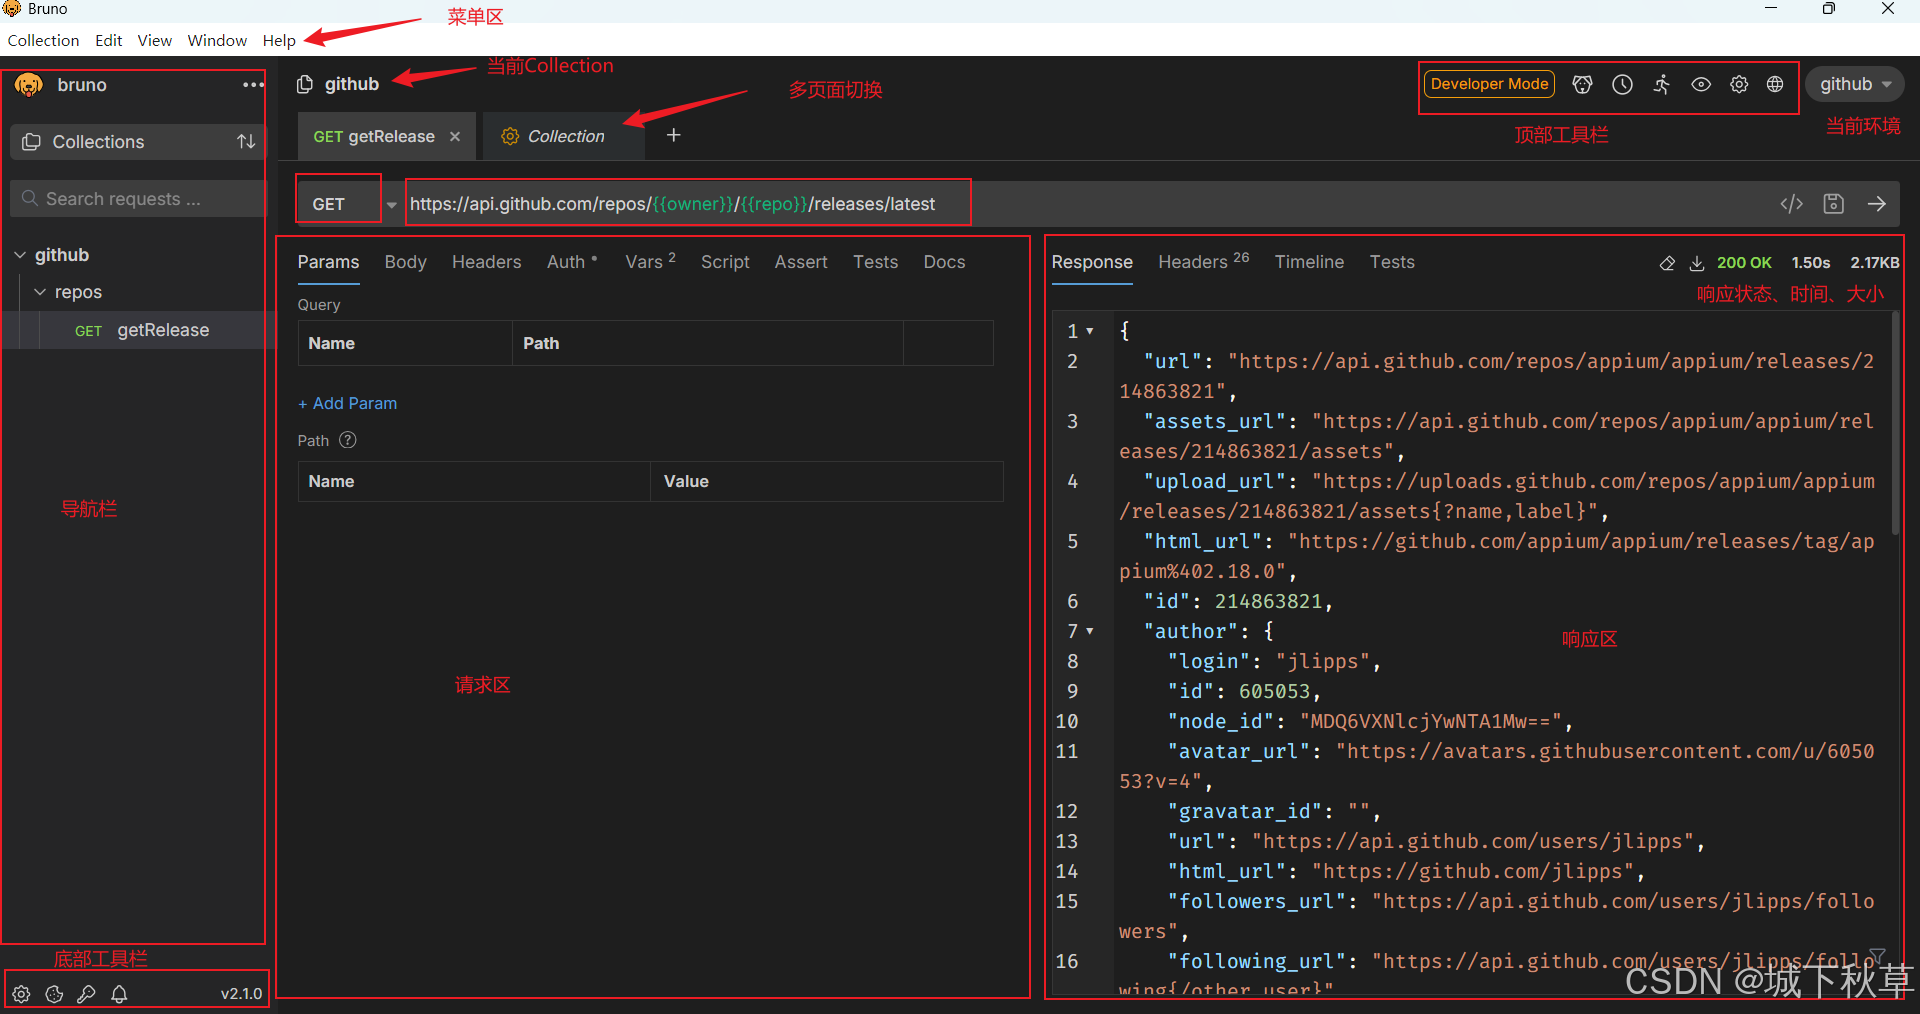Fold the JSON root at line 1
Image resolution: width=1920 pixels, height=1014 pixels.
click(x=1090, y=331)
